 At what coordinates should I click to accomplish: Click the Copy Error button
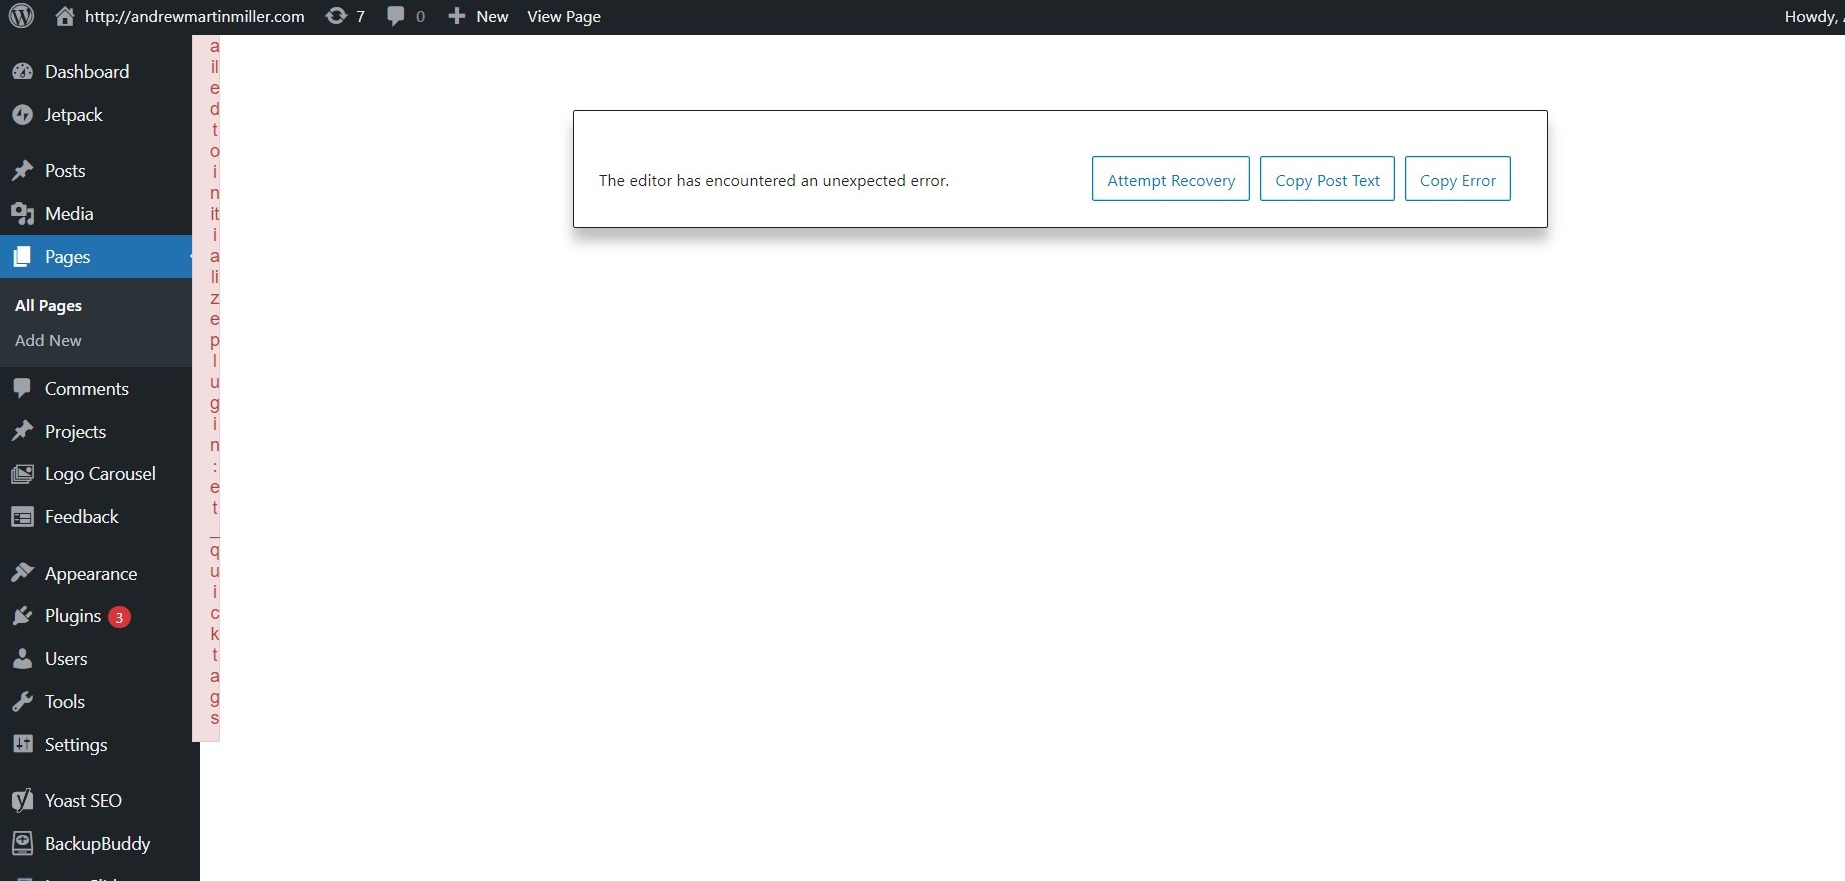click(1457, 180)
